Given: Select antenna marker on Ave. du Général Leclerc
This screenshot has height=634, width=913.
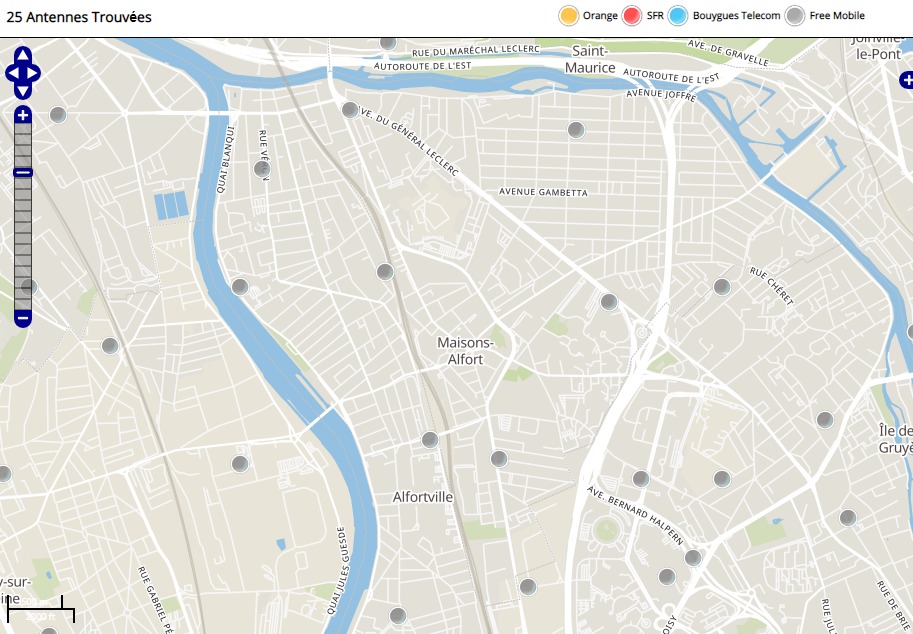Looking at the screenshot, I should click(x=350, y=110).
